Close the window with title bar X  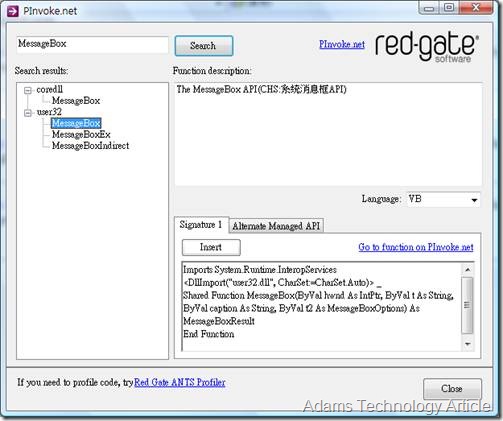[476, 8]
